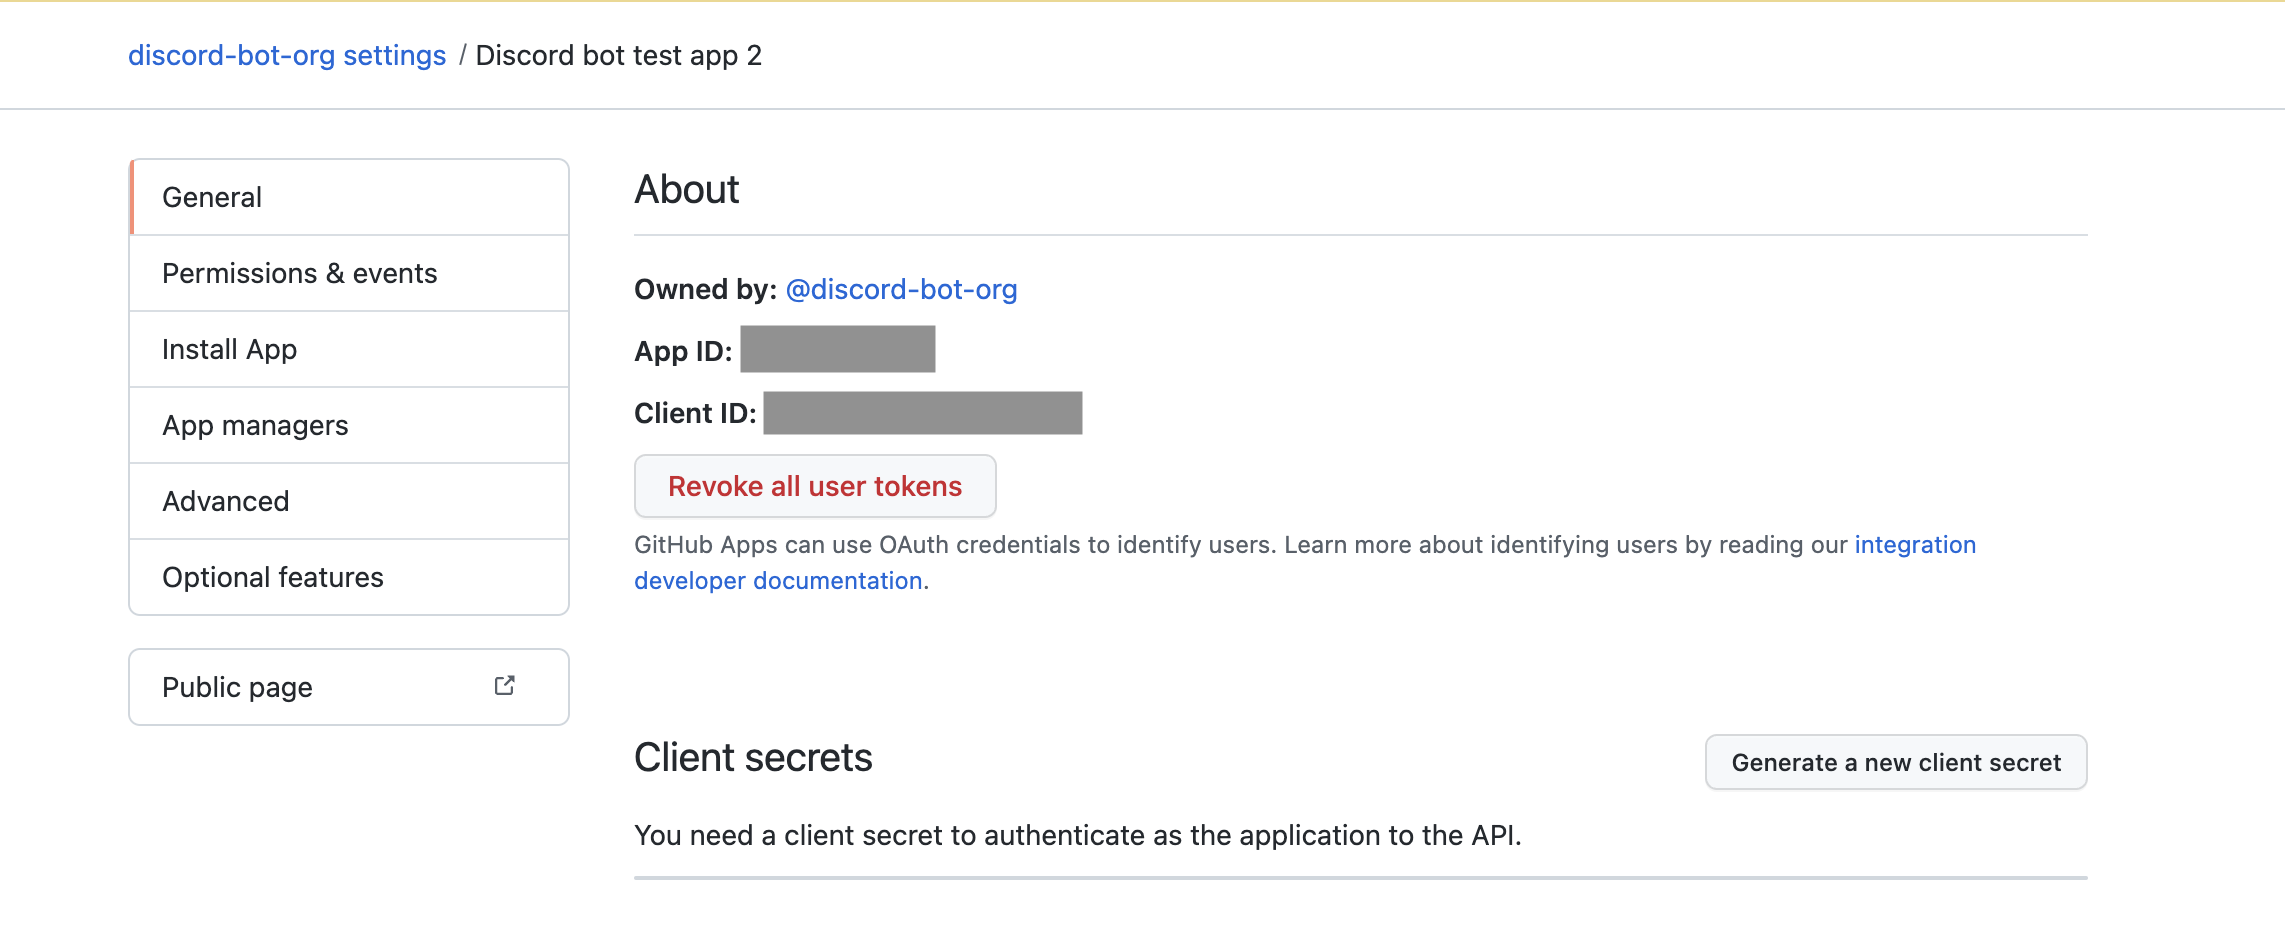Click the redacted Client ID value

pos(923,413)
